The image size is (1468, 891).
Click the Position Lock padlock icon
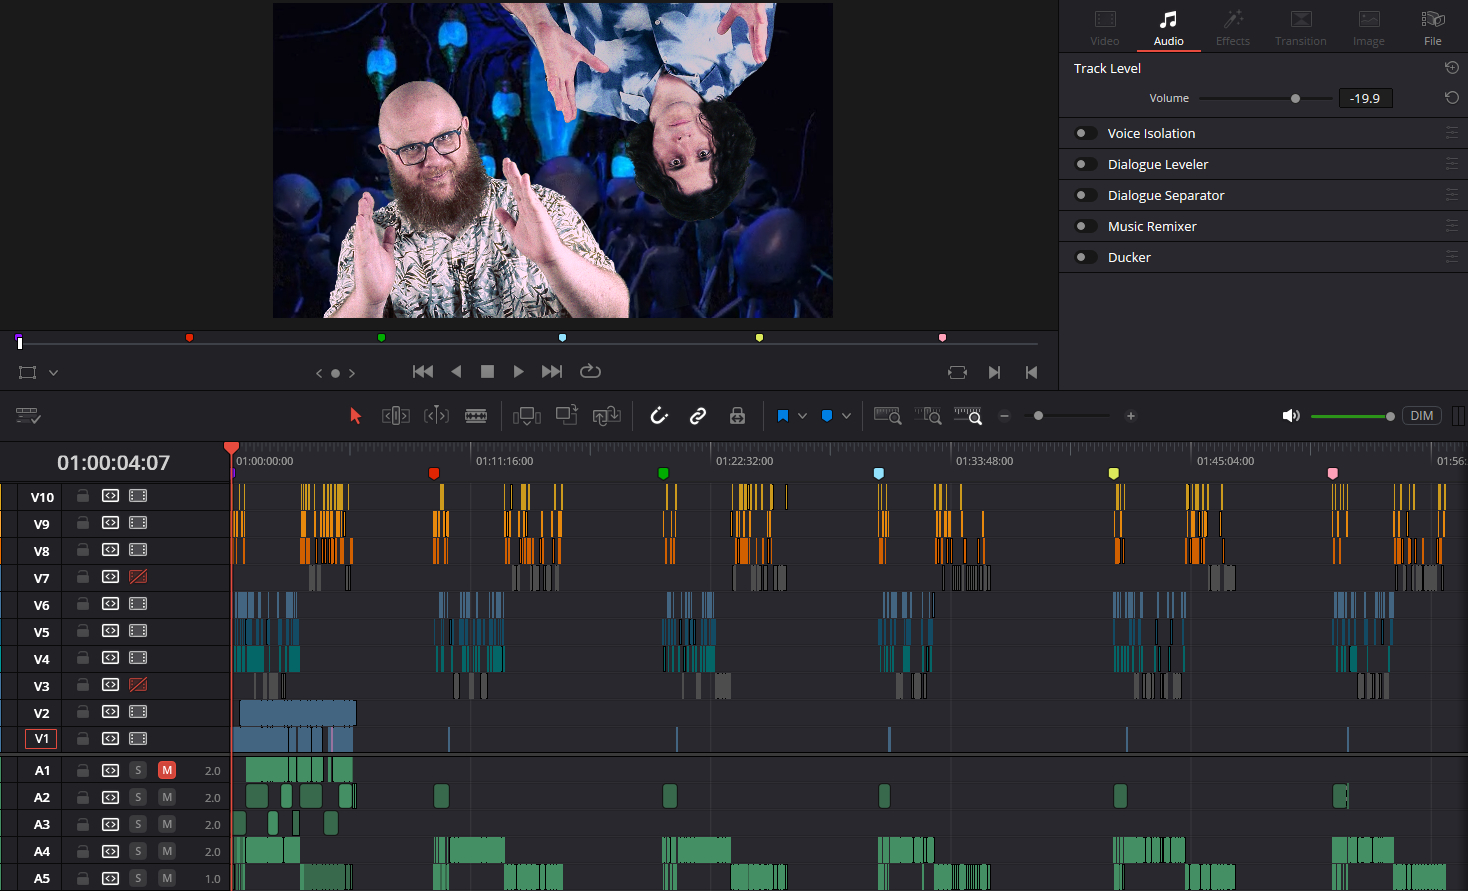pos(737,416)
